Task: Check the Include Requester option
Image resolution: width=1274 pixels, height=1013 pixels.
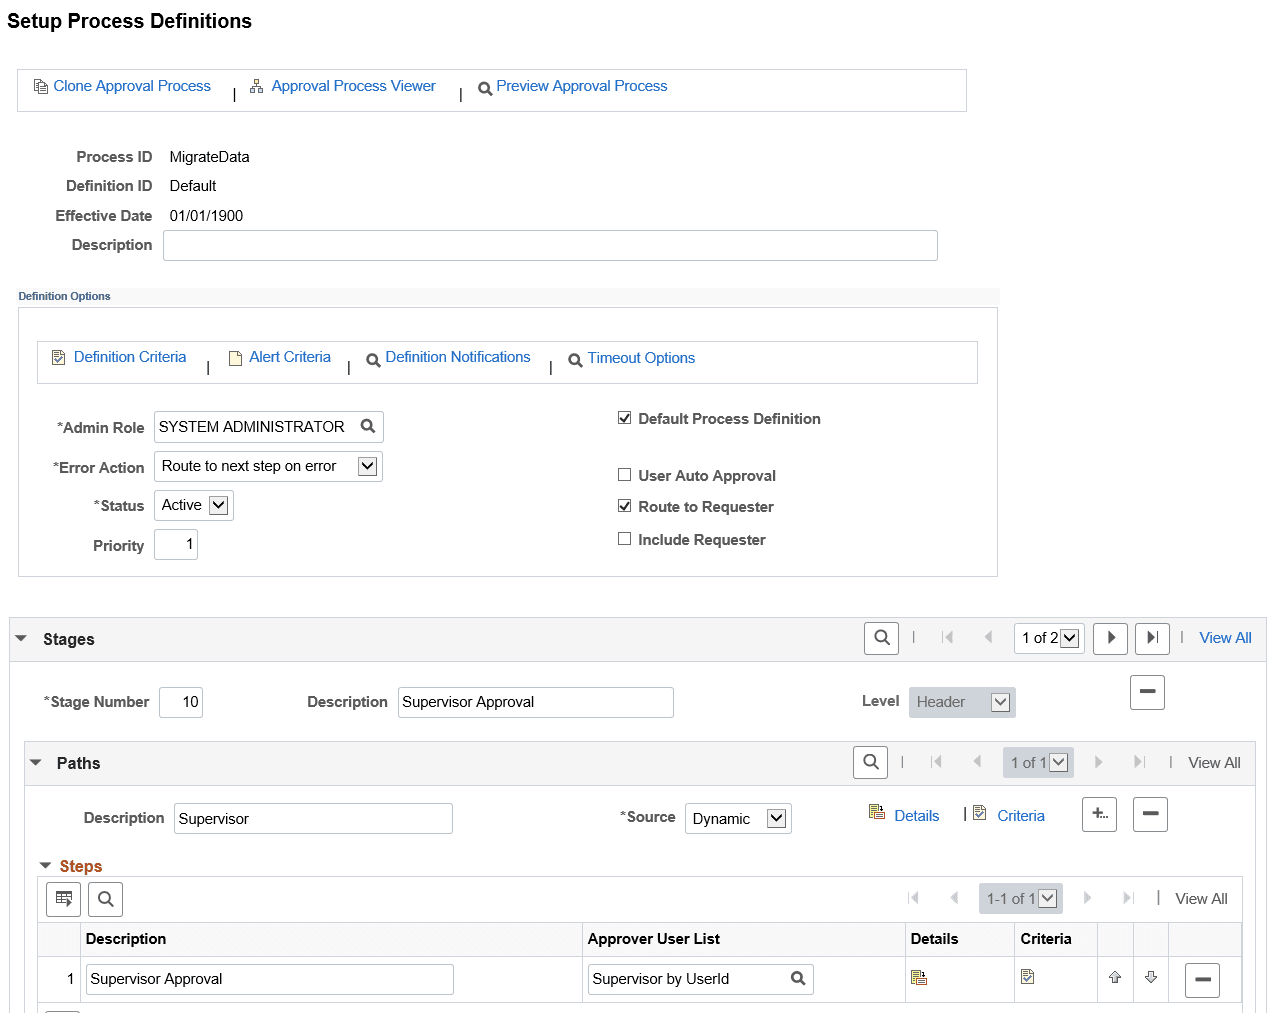Action: (624, 539)
